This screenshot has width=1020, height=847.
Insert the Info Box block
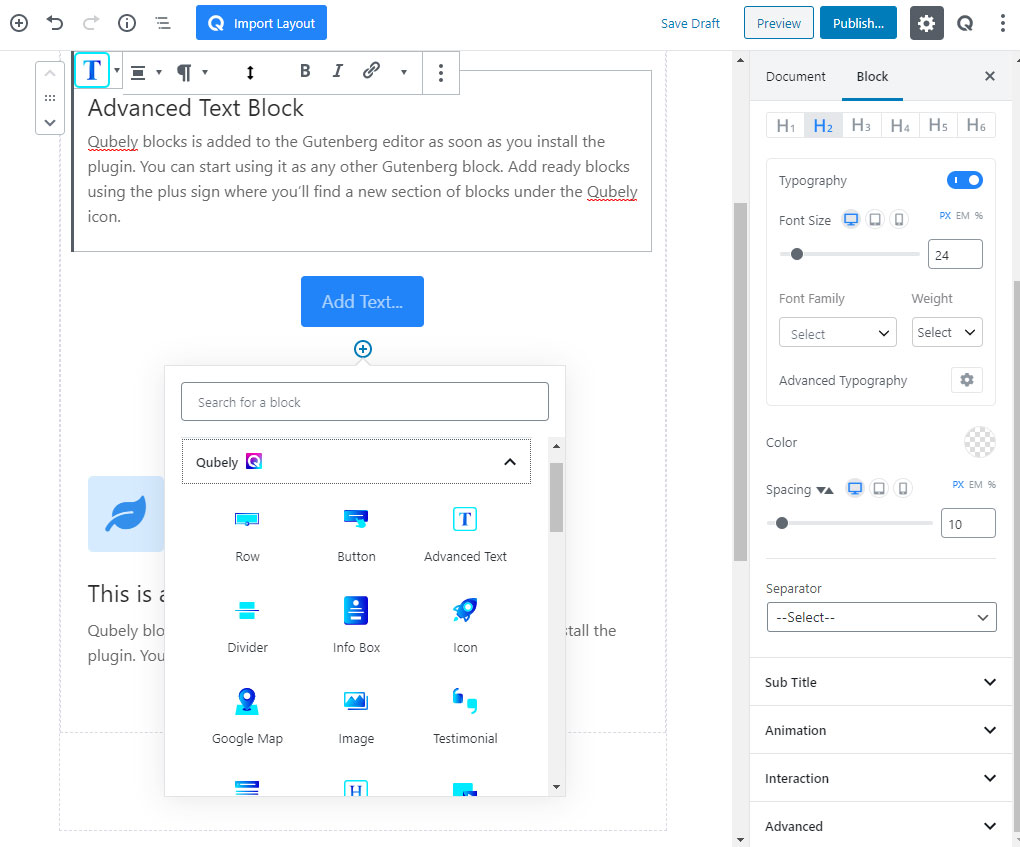click(x=356, y=626)
